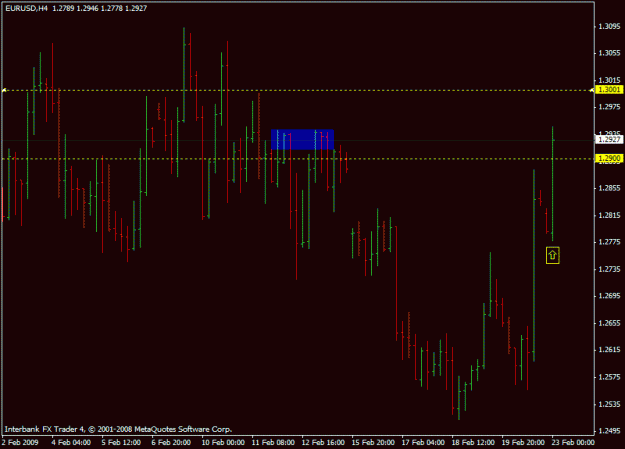Click the 23 Feb 00:00 time label
Screen dimensions: 625x449
tap(573, 442)
